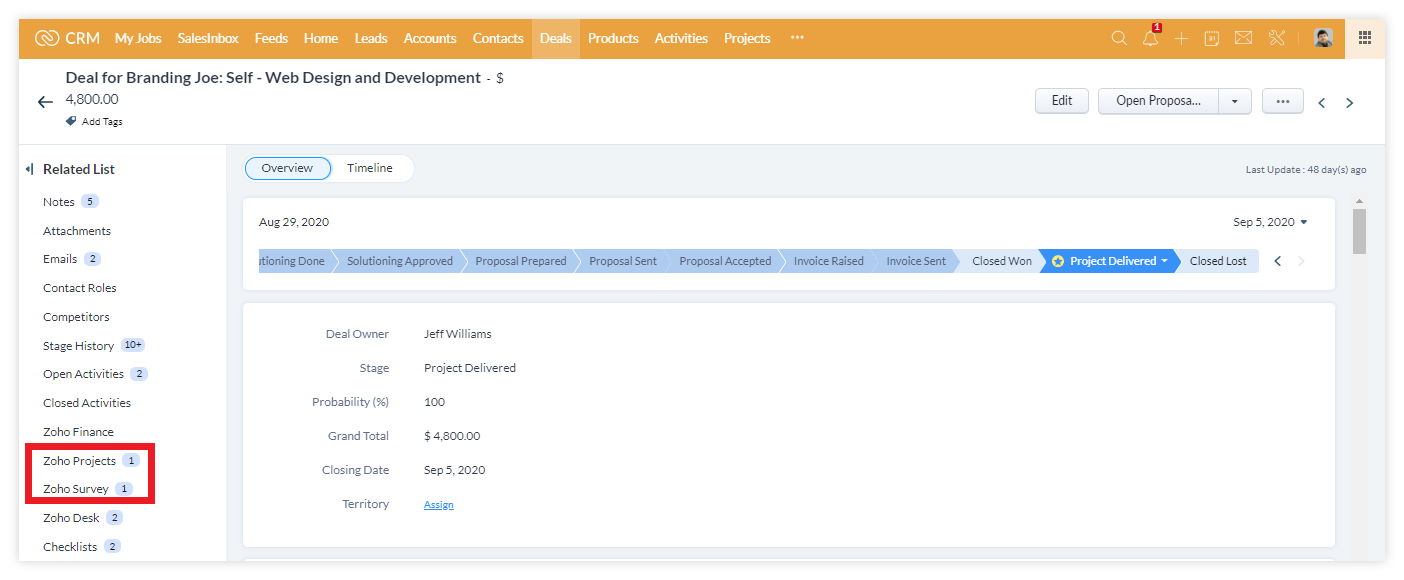Click the plus create-new icon
Screen dimensions: 1404x580
click(1181, 38)
